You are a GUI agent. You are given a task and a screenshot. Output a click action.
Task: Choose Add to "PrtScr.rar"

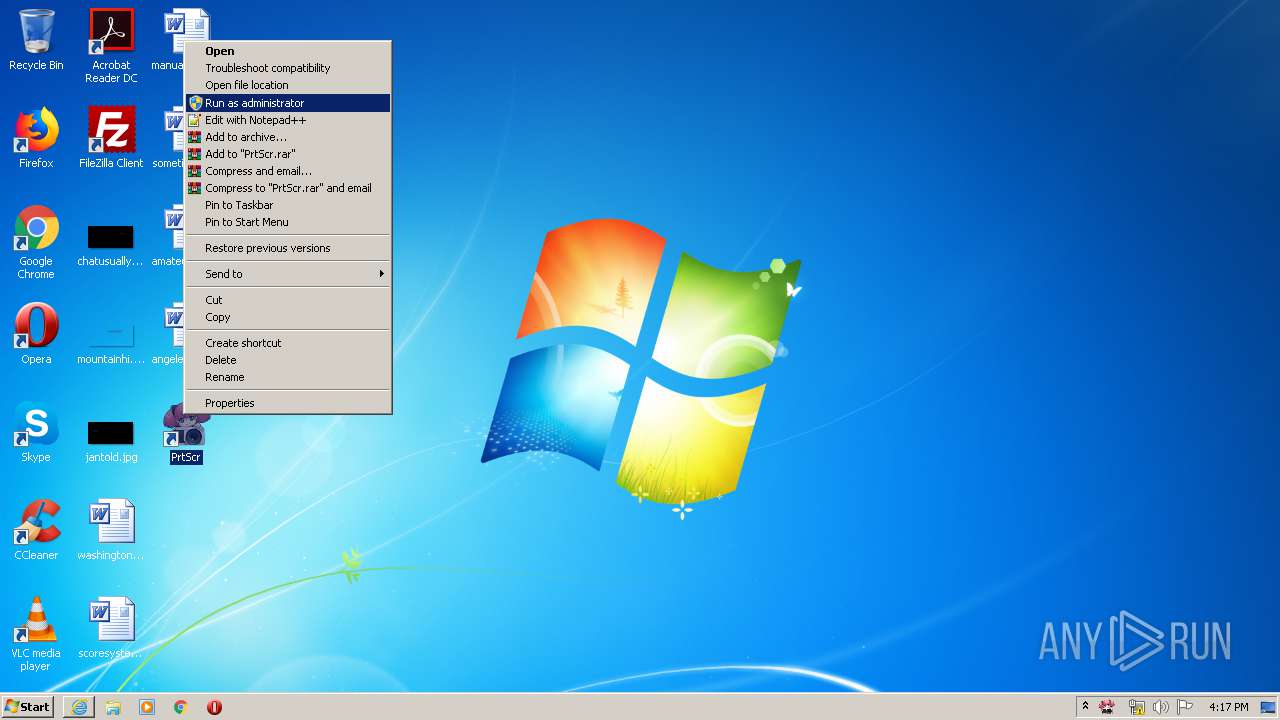pos(288,154)
